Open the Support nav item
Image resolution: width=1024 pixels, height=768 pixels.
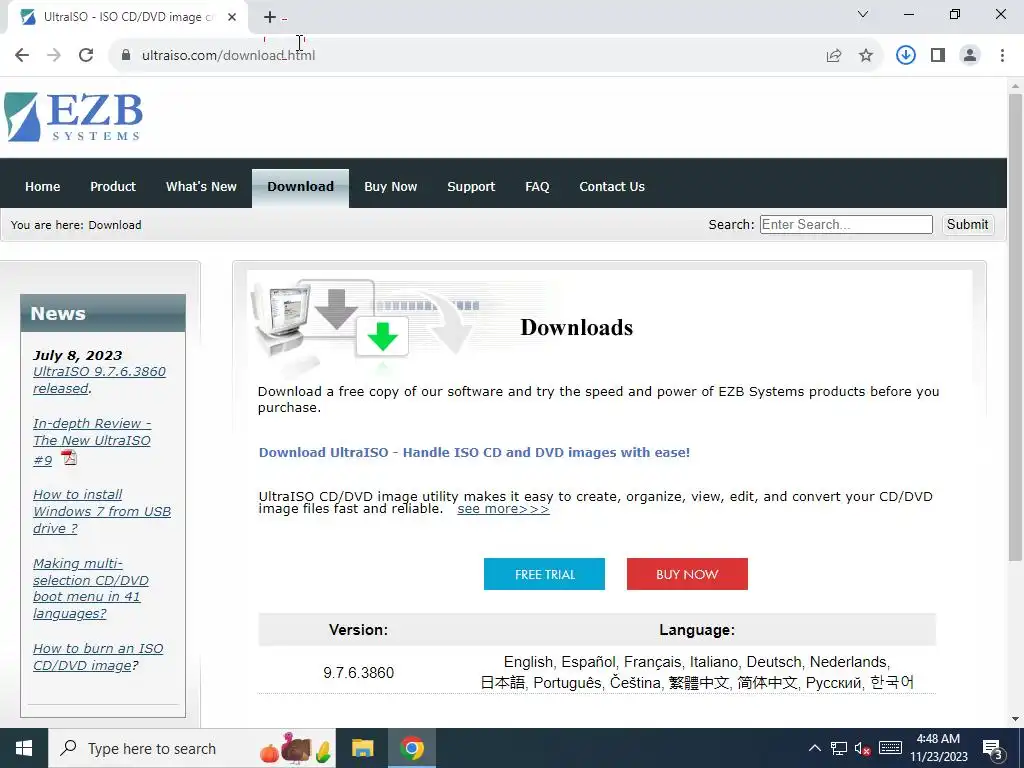coord(471,187)
